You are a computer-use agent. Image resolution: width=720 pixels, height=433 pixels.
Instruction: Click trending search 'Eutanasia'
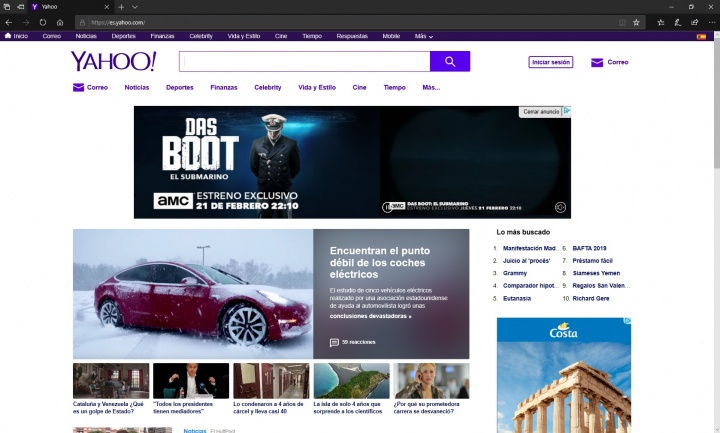[x=517, y=298]
